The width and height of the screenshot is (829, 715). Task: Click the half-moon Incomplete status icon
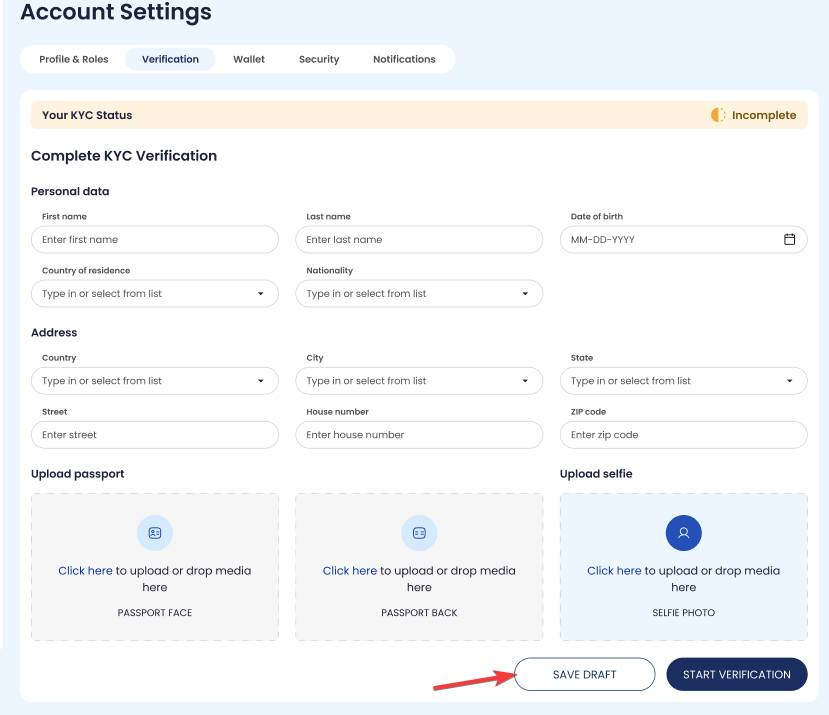point(718,115)
